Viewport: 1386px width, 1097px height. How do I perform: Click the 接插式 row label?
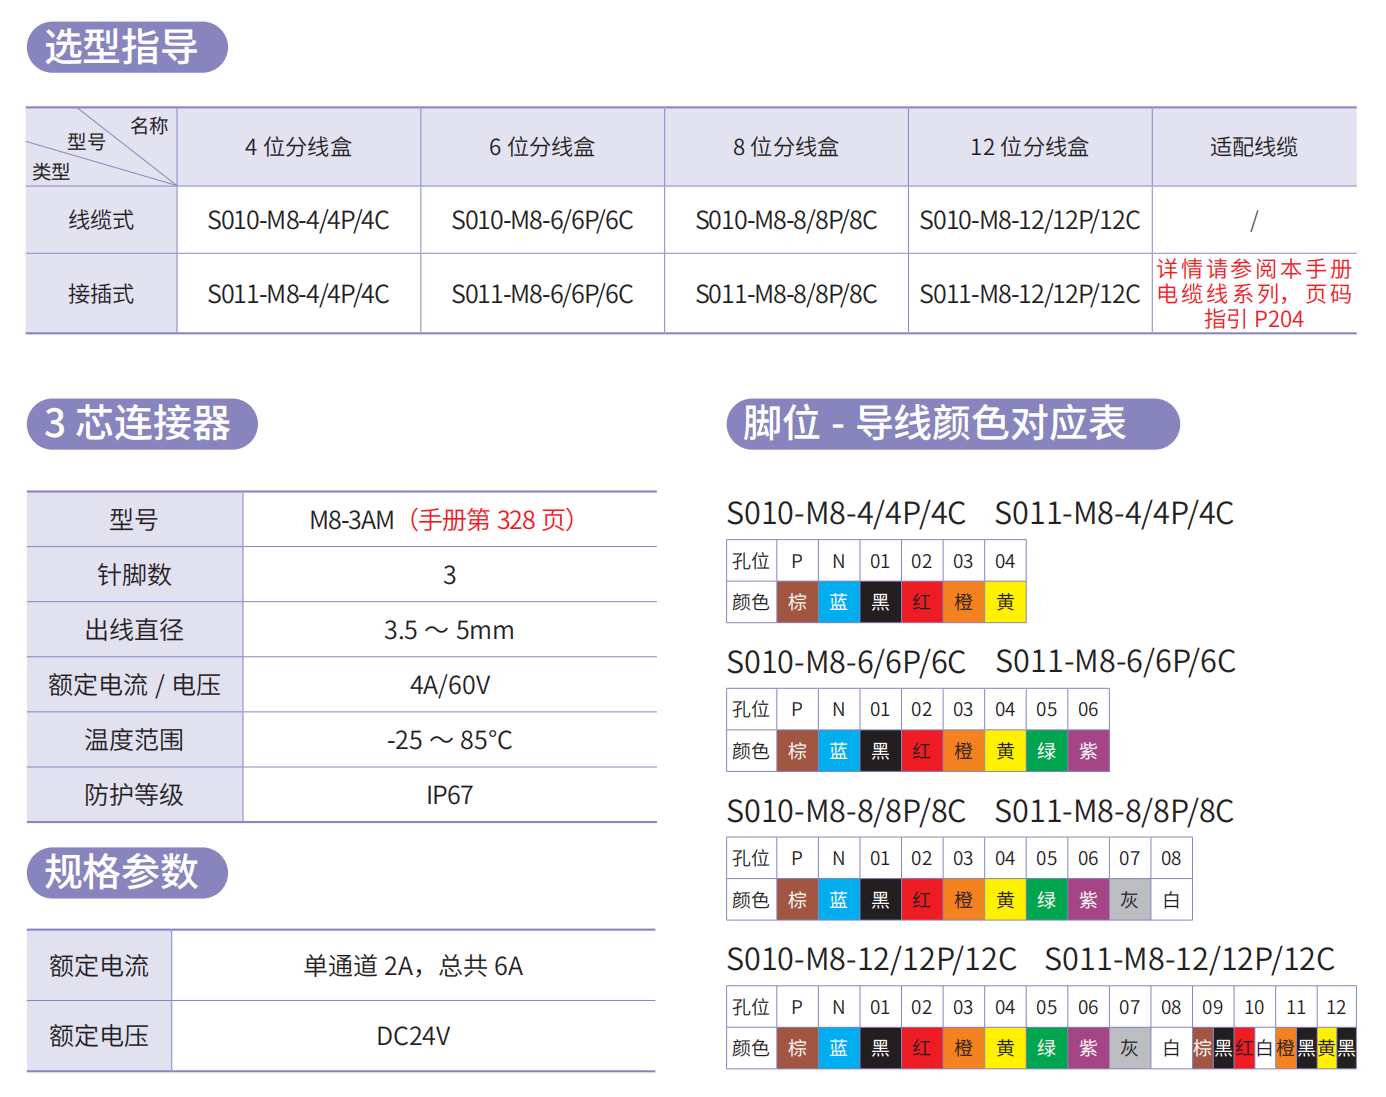101,294
